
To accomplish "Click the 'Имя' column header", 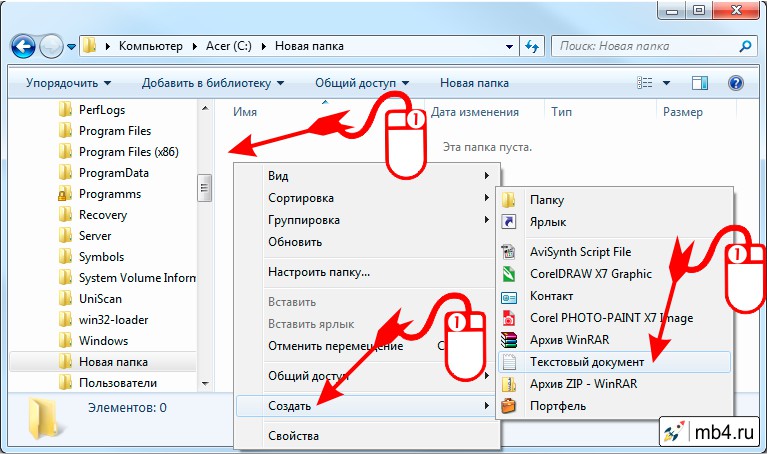I will (245, 112).
